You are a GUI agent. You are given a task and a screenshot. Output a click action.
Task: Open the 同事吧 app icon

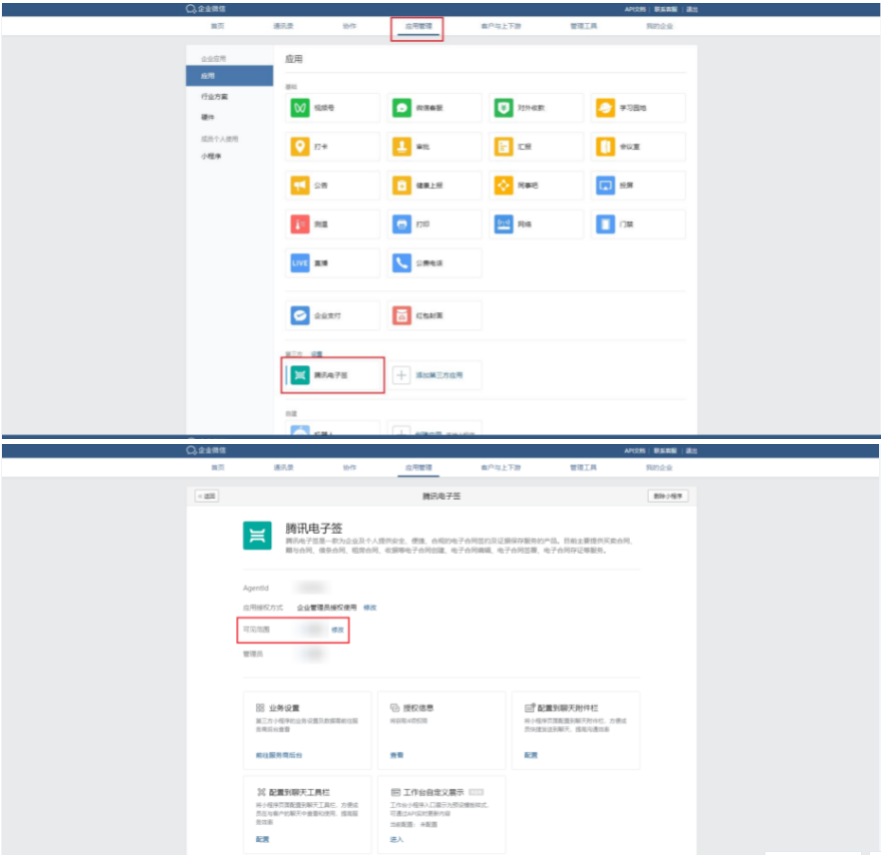(x=503, y=185)
